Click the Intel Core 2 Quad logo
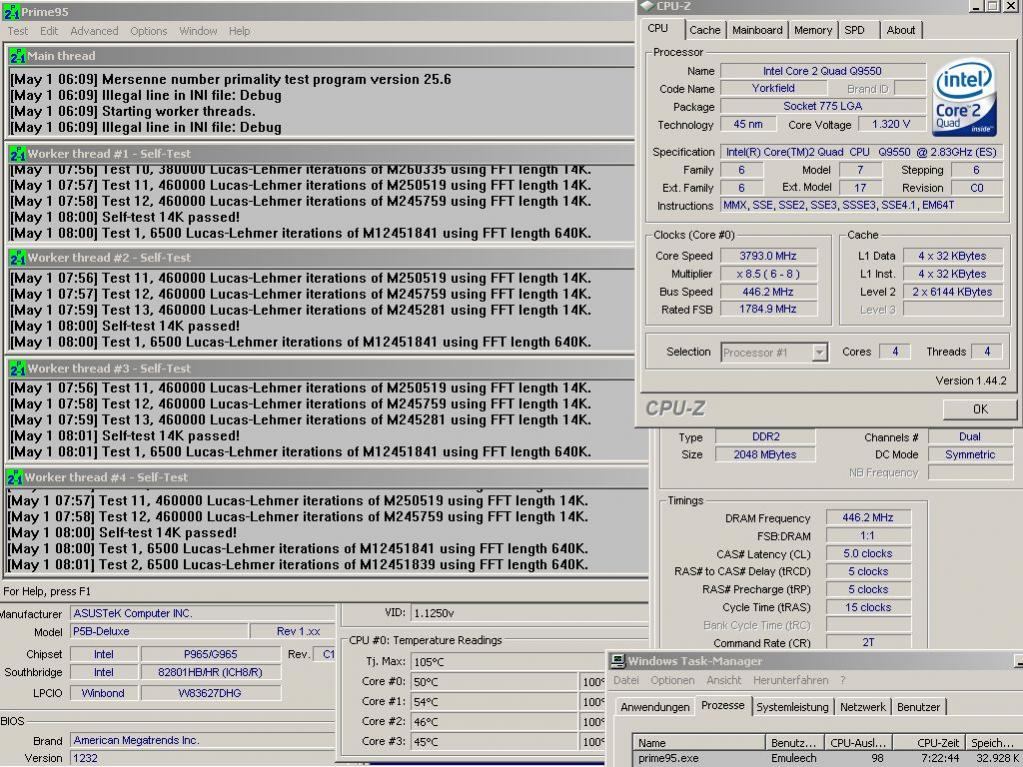The image size is (1023, 767). point(964,98)
